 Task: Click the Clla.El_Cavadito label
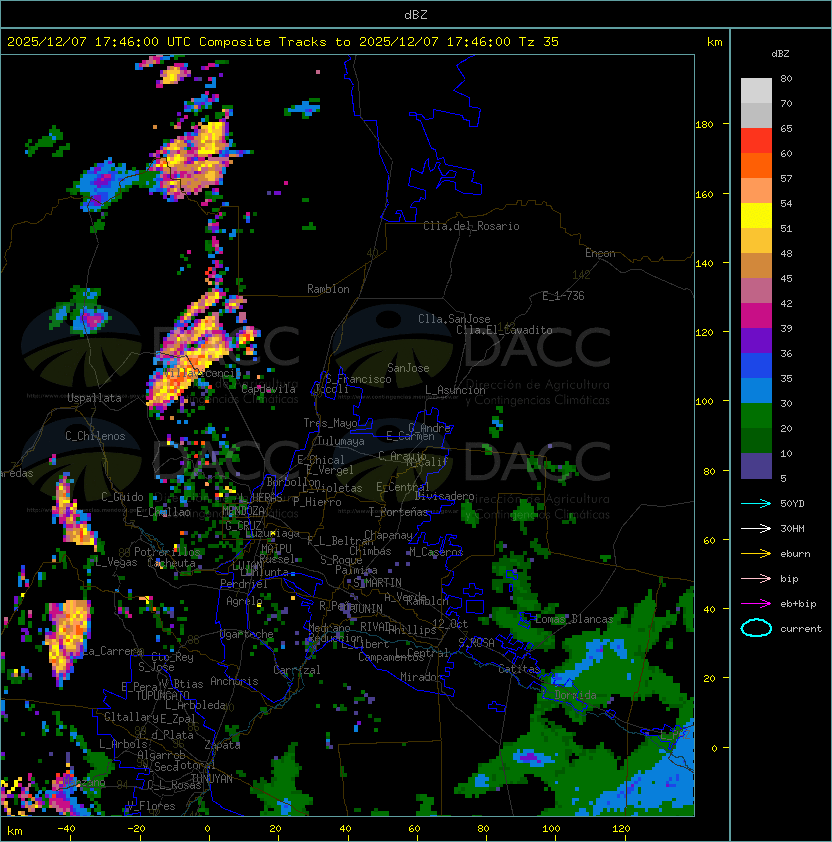pos(504,330)
